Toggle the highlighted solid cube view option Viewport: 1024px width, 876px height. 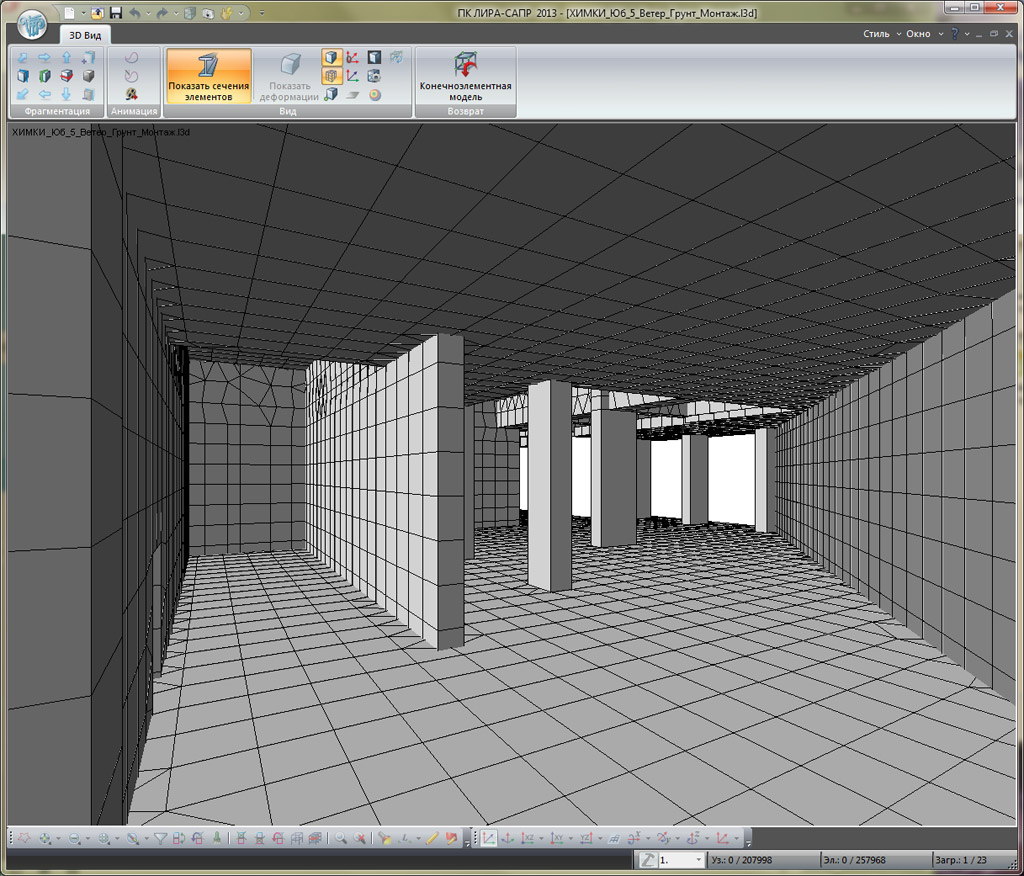[332, 58]
